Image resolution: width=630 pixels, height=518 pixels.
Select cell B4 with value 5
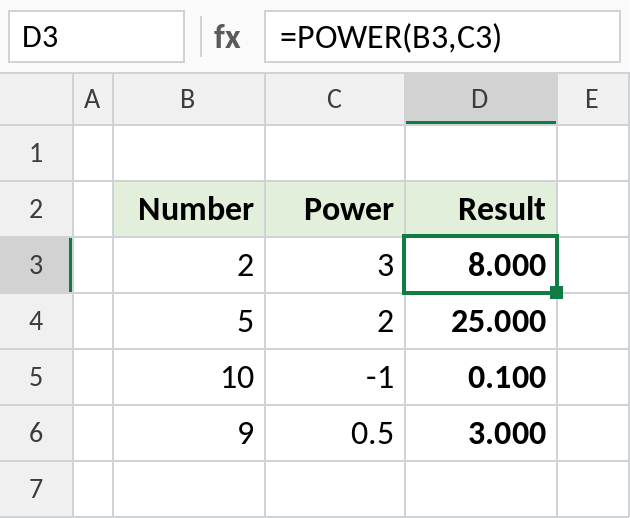[x=189, y=321]
